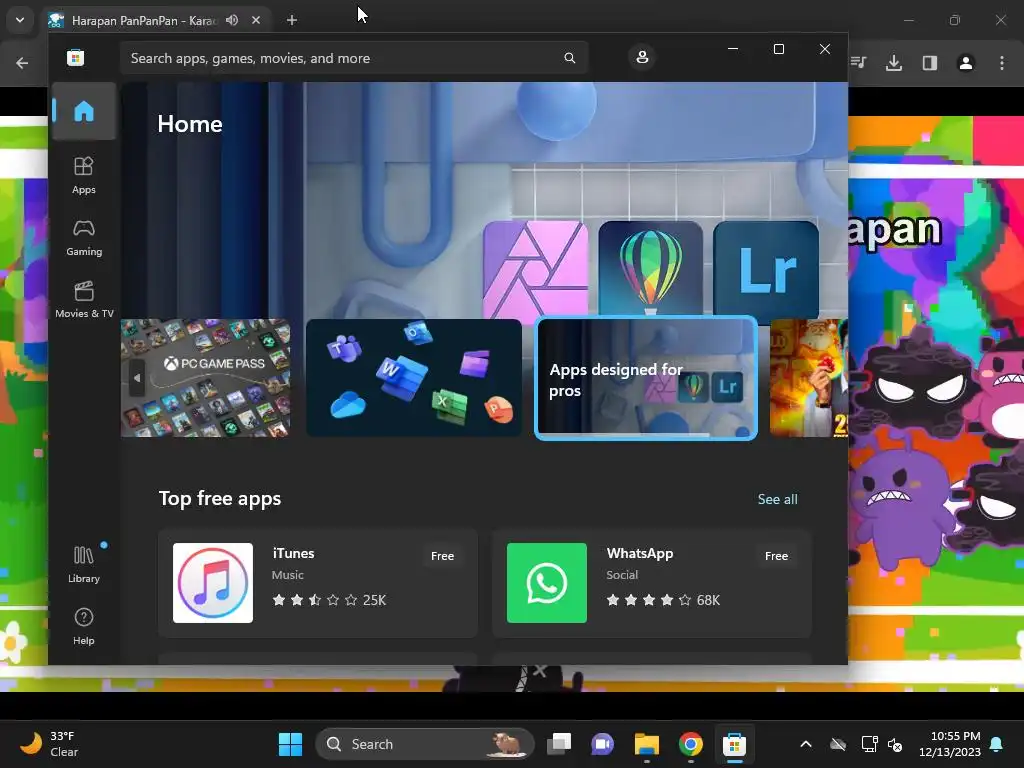Image resolution: width=1024 pixels, height=768 pixels.
Task: Click the search magnifier icon in Store
Action: pyautogui.click(x=569, y=58)
